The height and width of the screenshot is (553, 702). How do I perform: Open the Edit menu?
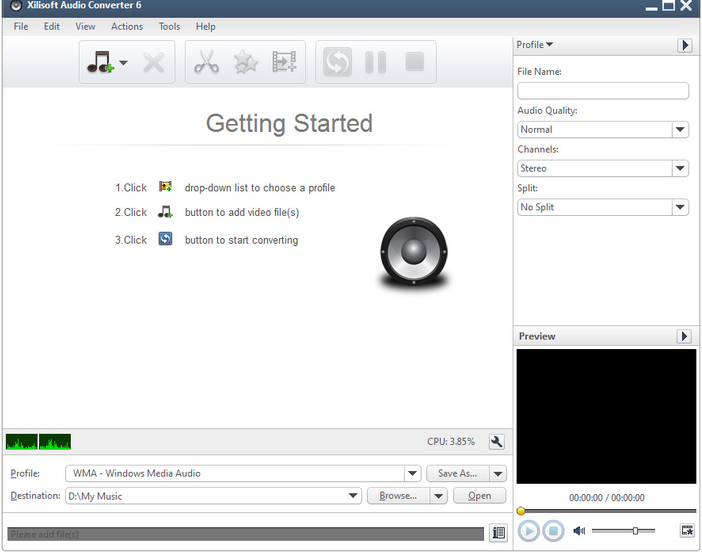(x=51, y=26)
